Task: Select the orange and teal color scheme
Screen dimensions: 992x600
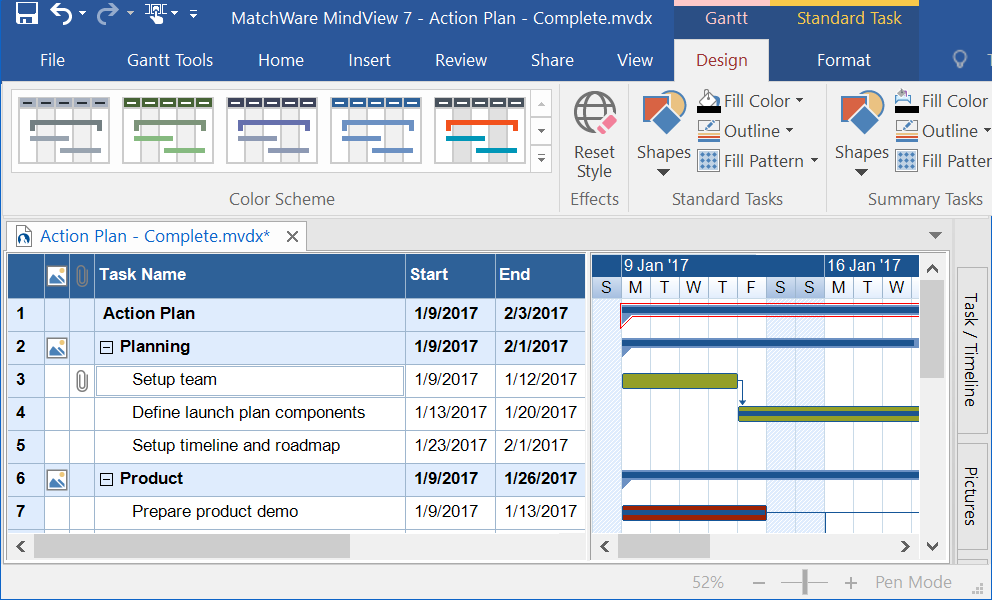Action: point(480,130)
